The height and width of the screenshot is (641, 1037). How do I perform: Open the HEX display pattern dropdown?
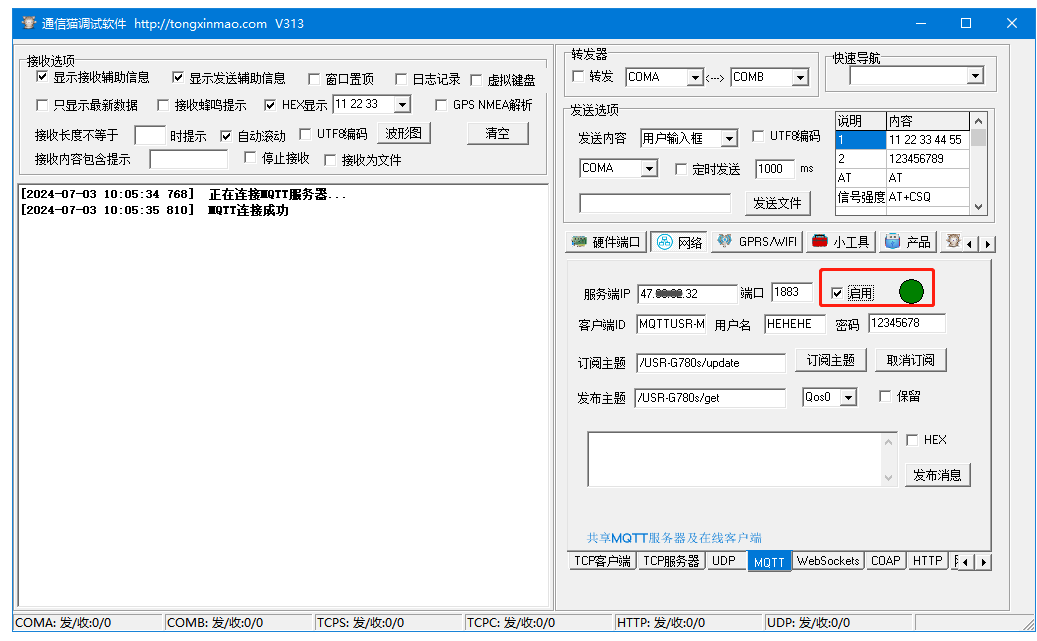(402, 105)
